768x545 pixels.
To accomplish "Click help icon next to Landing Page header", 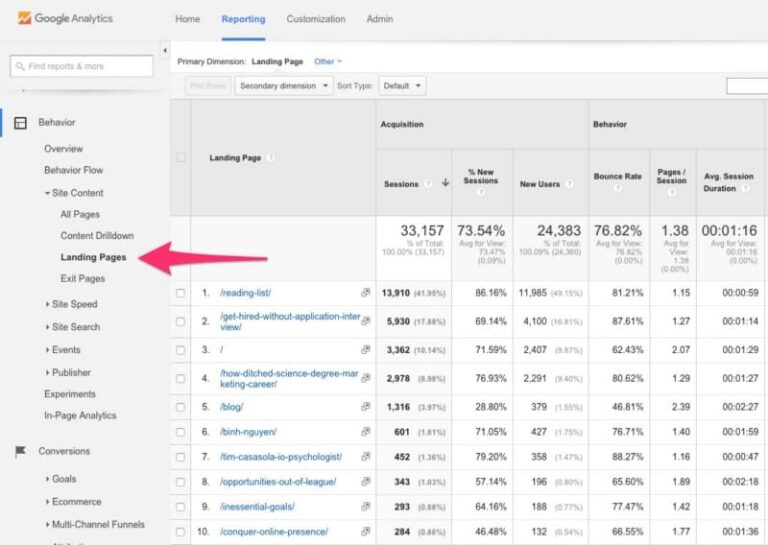I will pyautogui.click(x=271, y=158).
